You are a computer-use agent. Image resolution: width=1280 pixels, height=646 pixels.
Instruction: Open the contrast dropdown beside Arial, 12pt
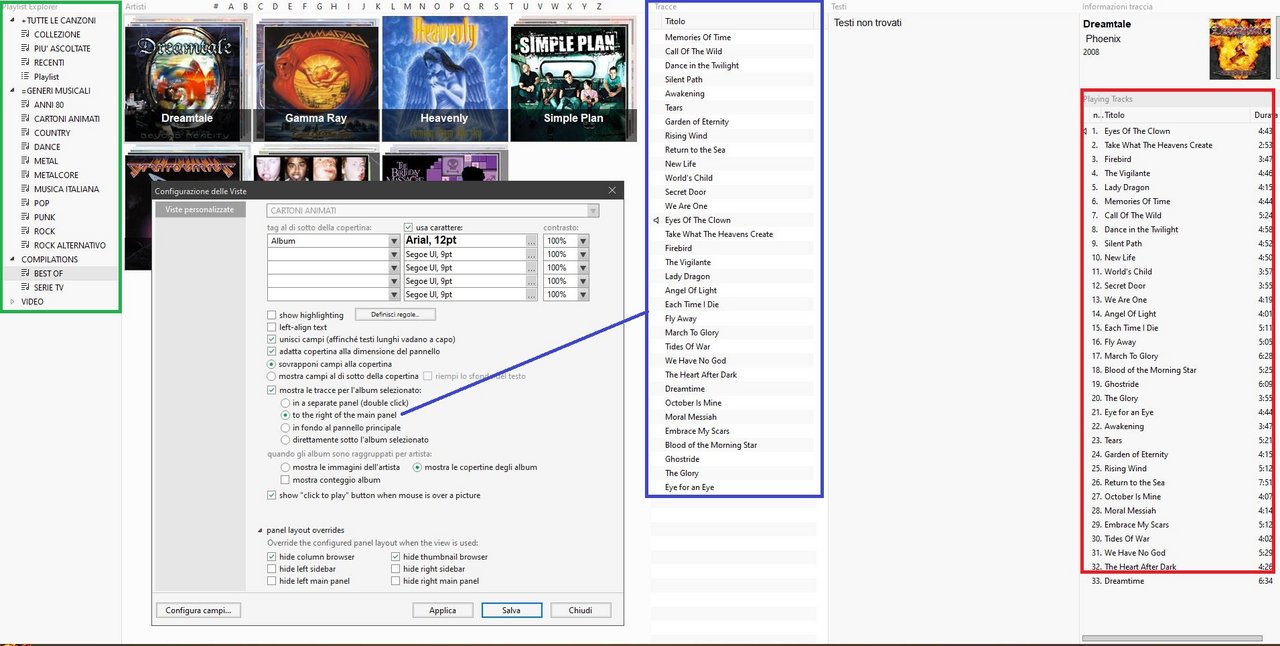[x=583, y=241]
